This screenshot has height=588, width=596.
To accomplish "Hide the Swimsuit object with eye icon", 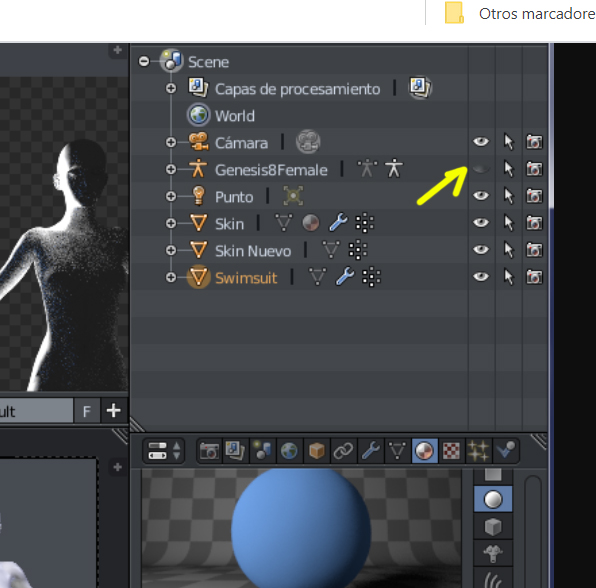I will (481, 277).
